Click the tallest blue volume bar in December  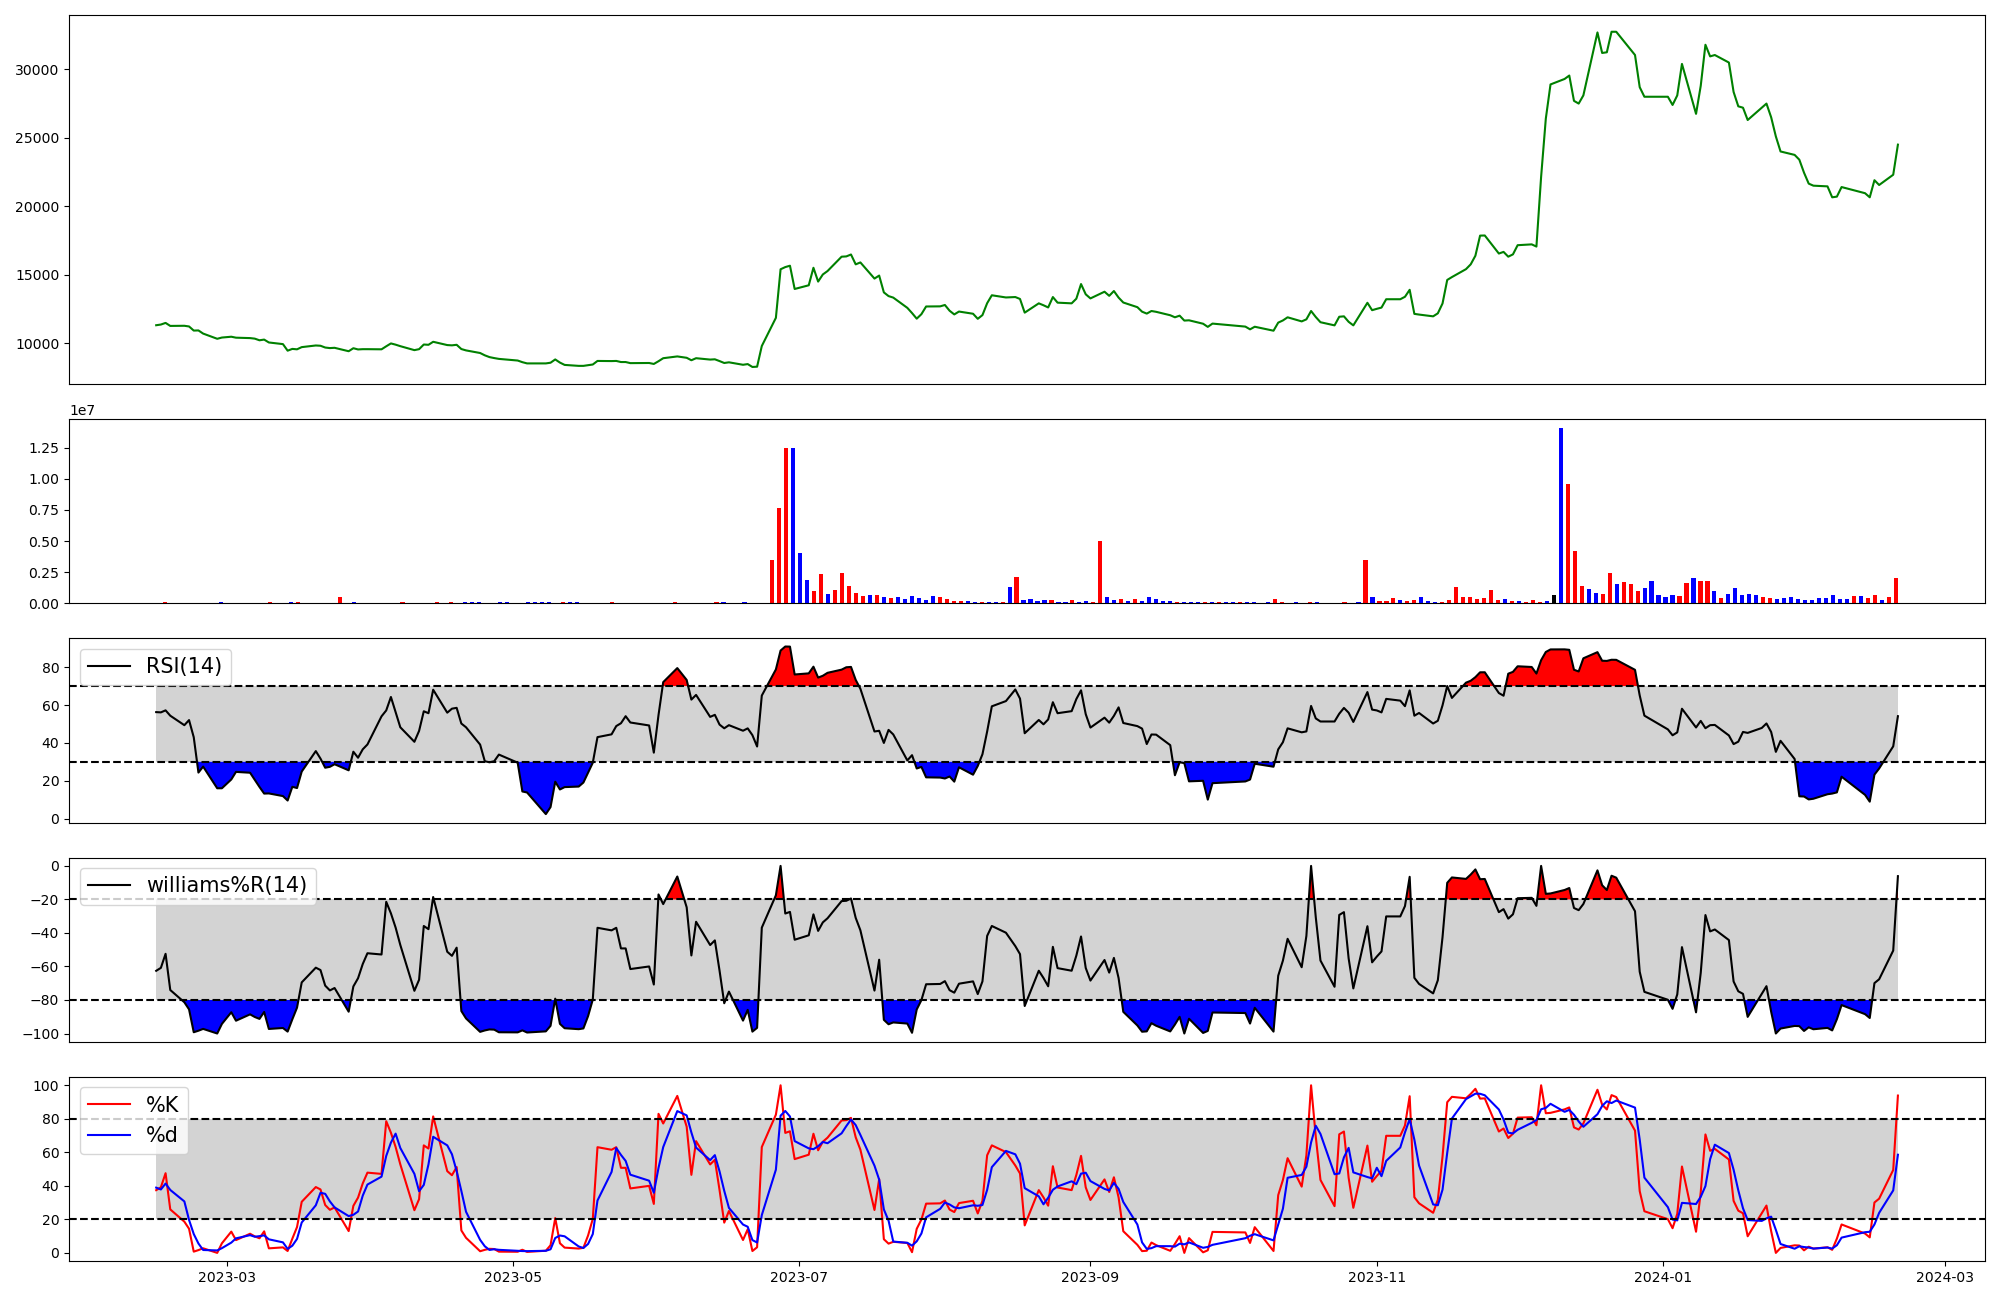point(1561,515)
